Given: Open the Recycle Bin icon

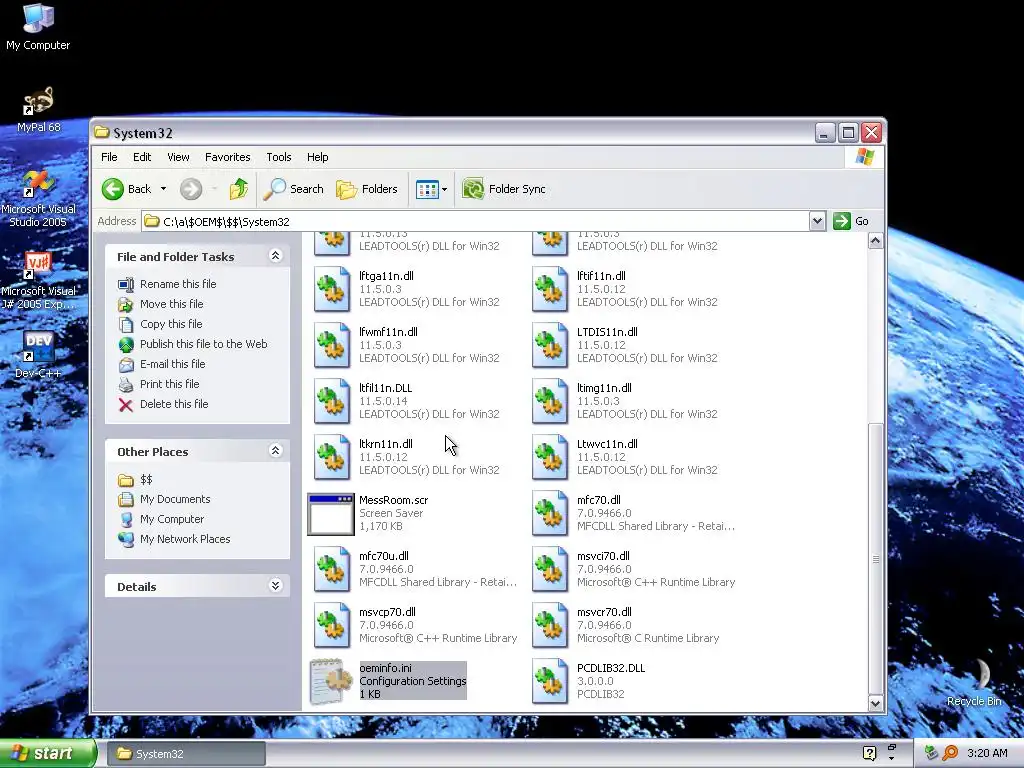Looking at the screenshot, I should [x=974, y=682].
